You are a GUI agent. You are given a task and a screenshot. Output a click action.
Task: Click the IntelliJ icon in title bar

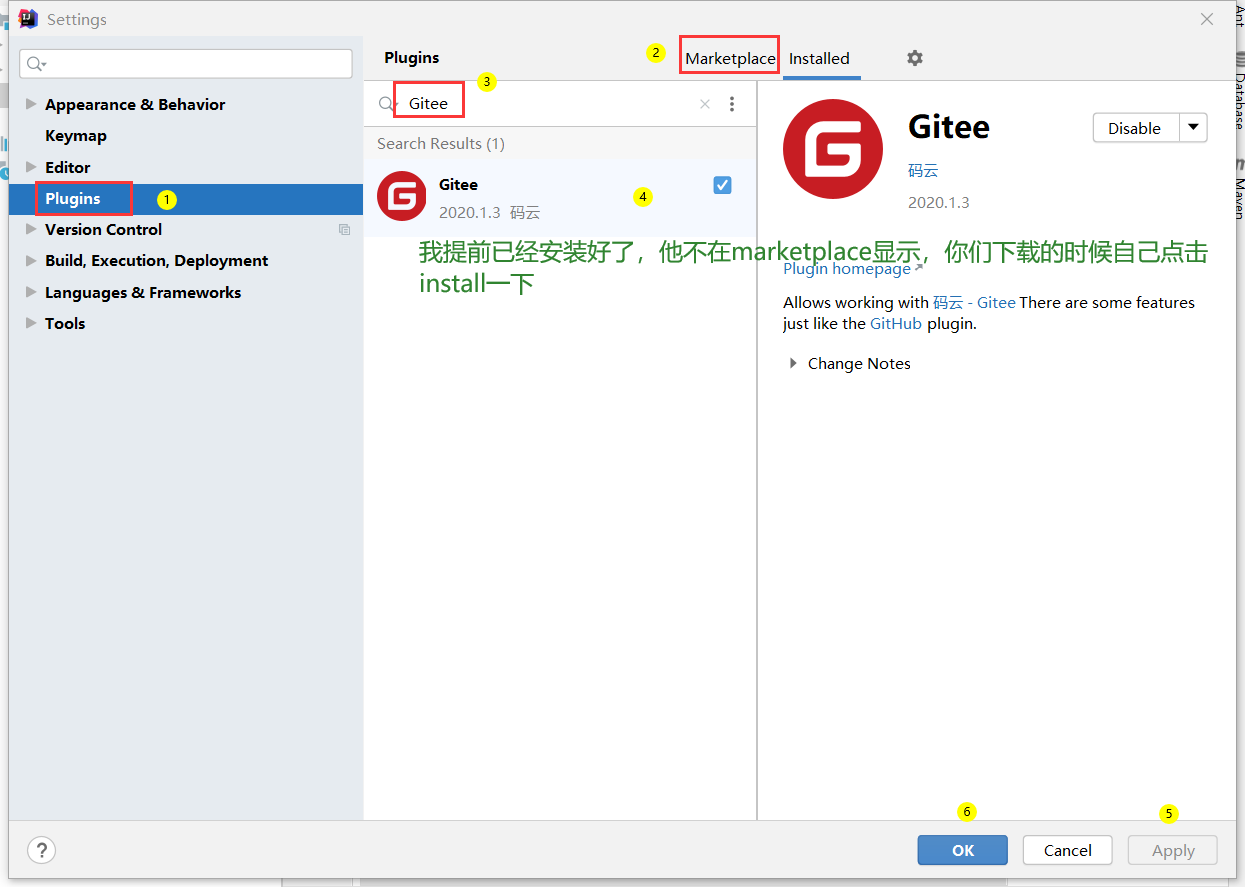[28, 19]
